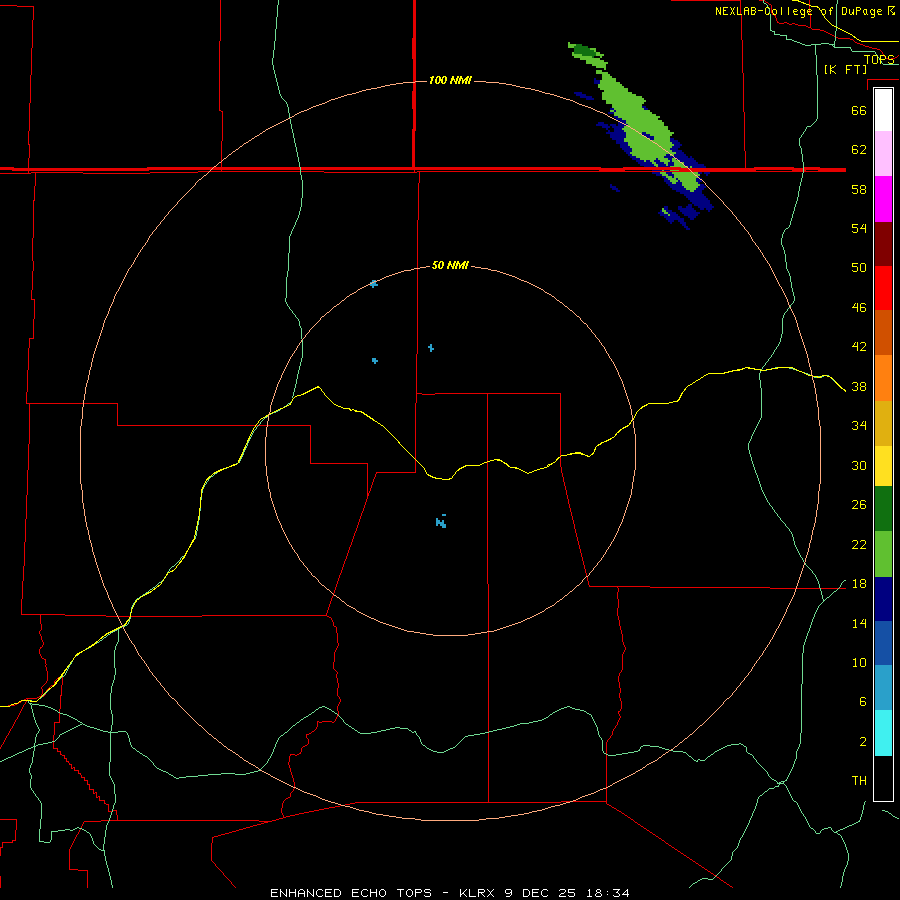
Task: Choose the bright orange legend swatch
Action: (883, 378)
